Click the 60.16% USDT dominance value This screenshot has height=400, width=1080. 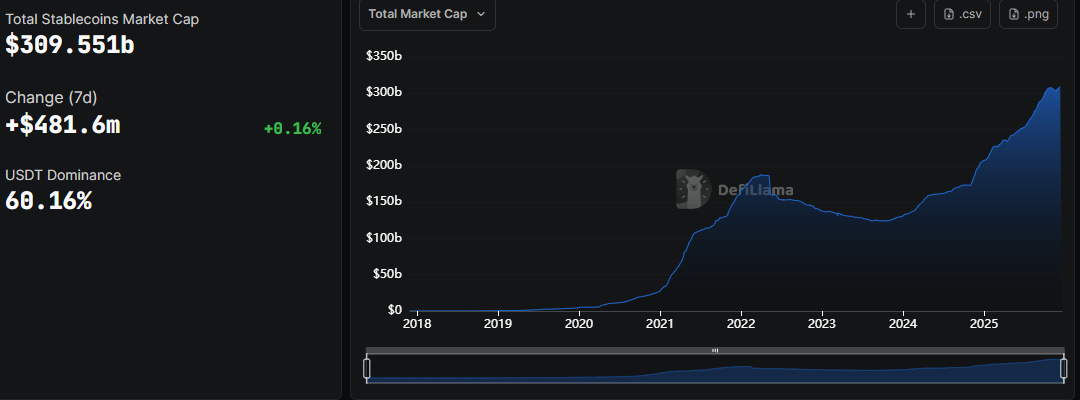[48, 201]
